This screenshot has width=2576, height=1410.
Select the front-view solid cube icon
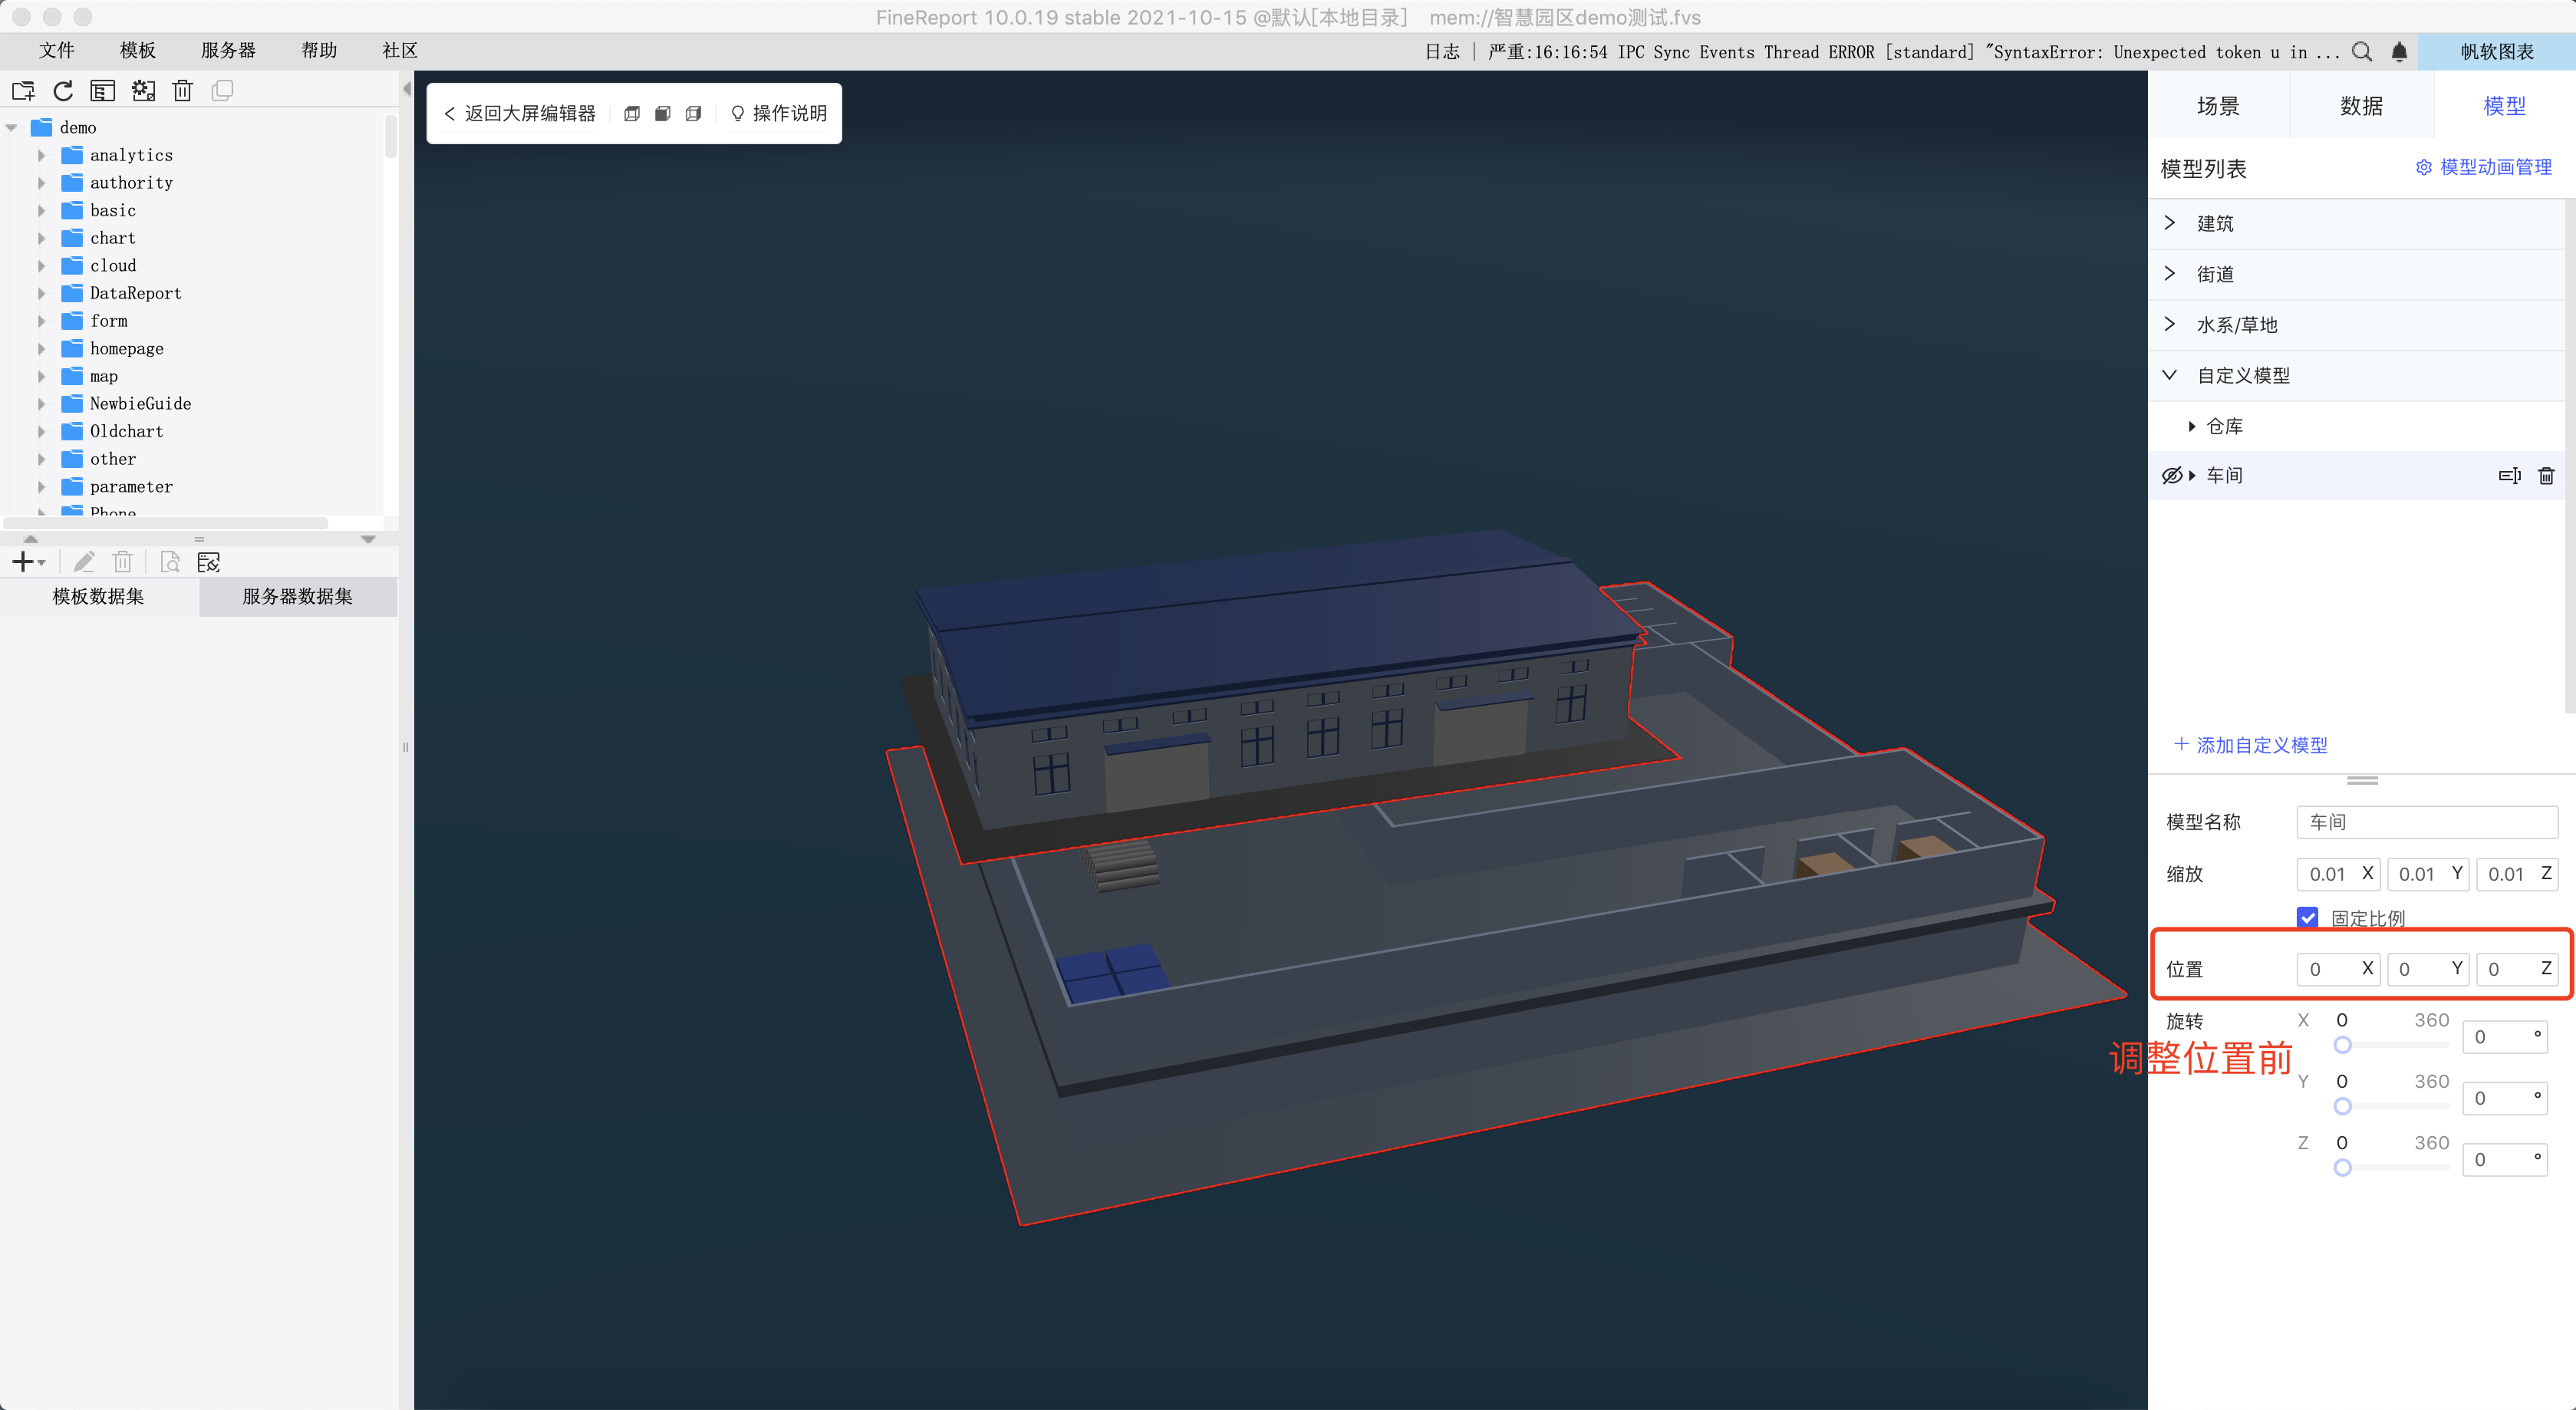[662, 114]
